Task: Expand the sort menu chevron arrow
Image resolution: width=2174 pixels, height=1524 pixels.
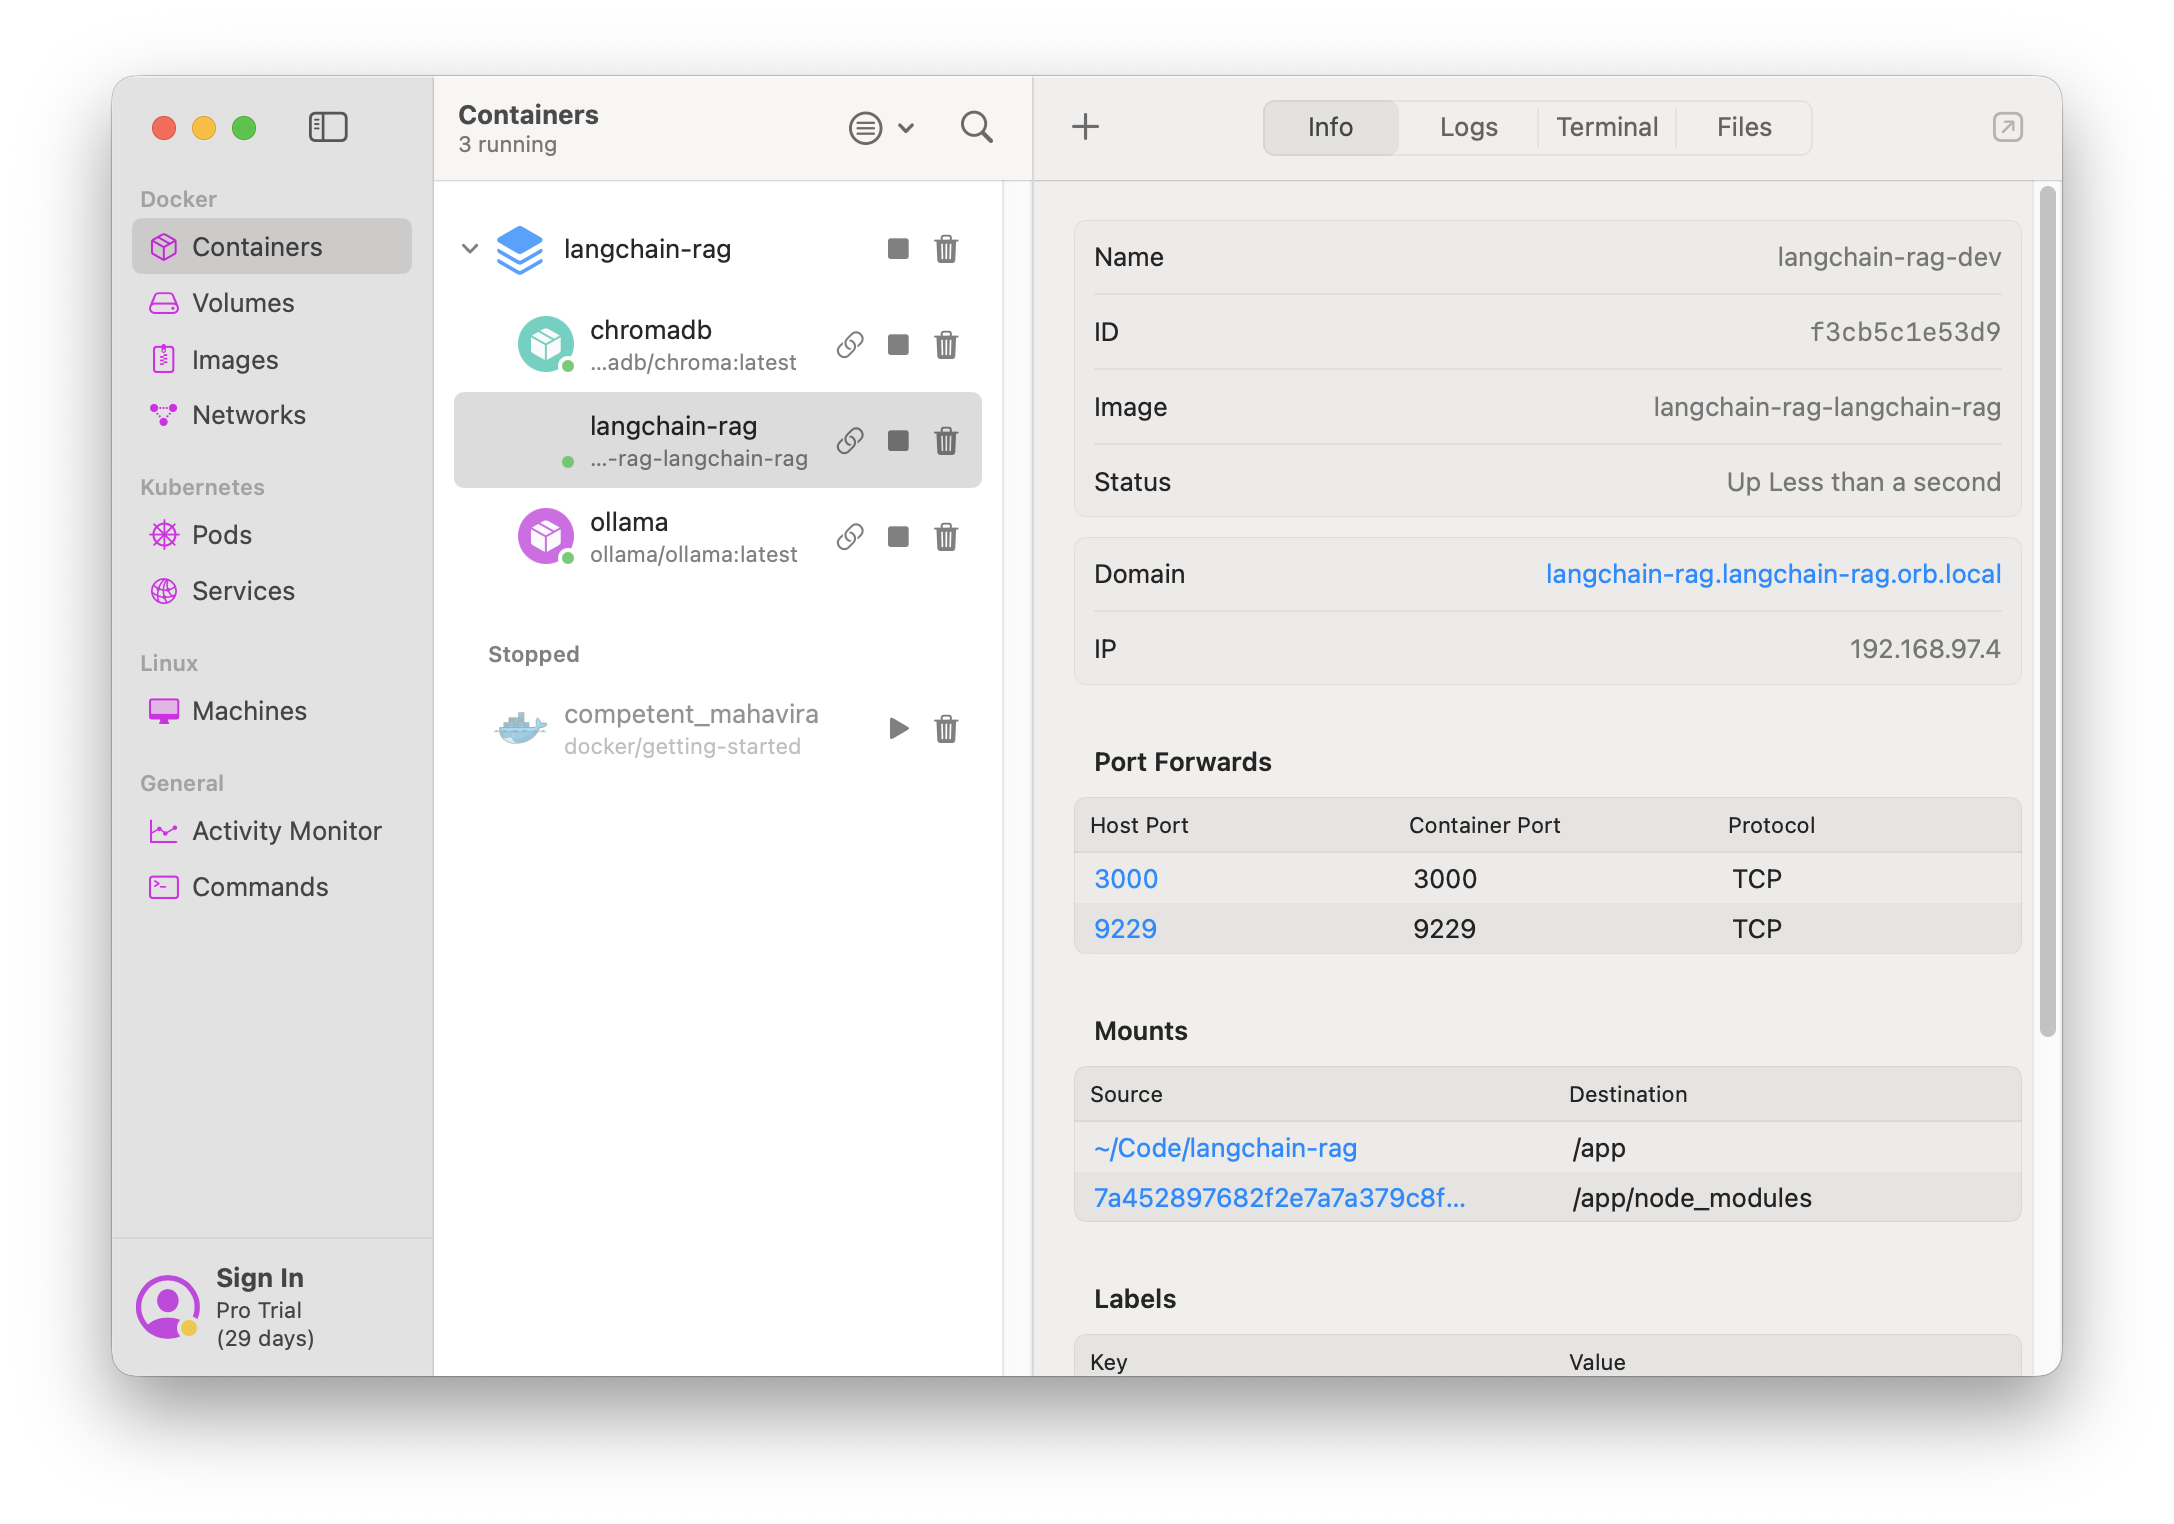Action: (x=906, y=128)
